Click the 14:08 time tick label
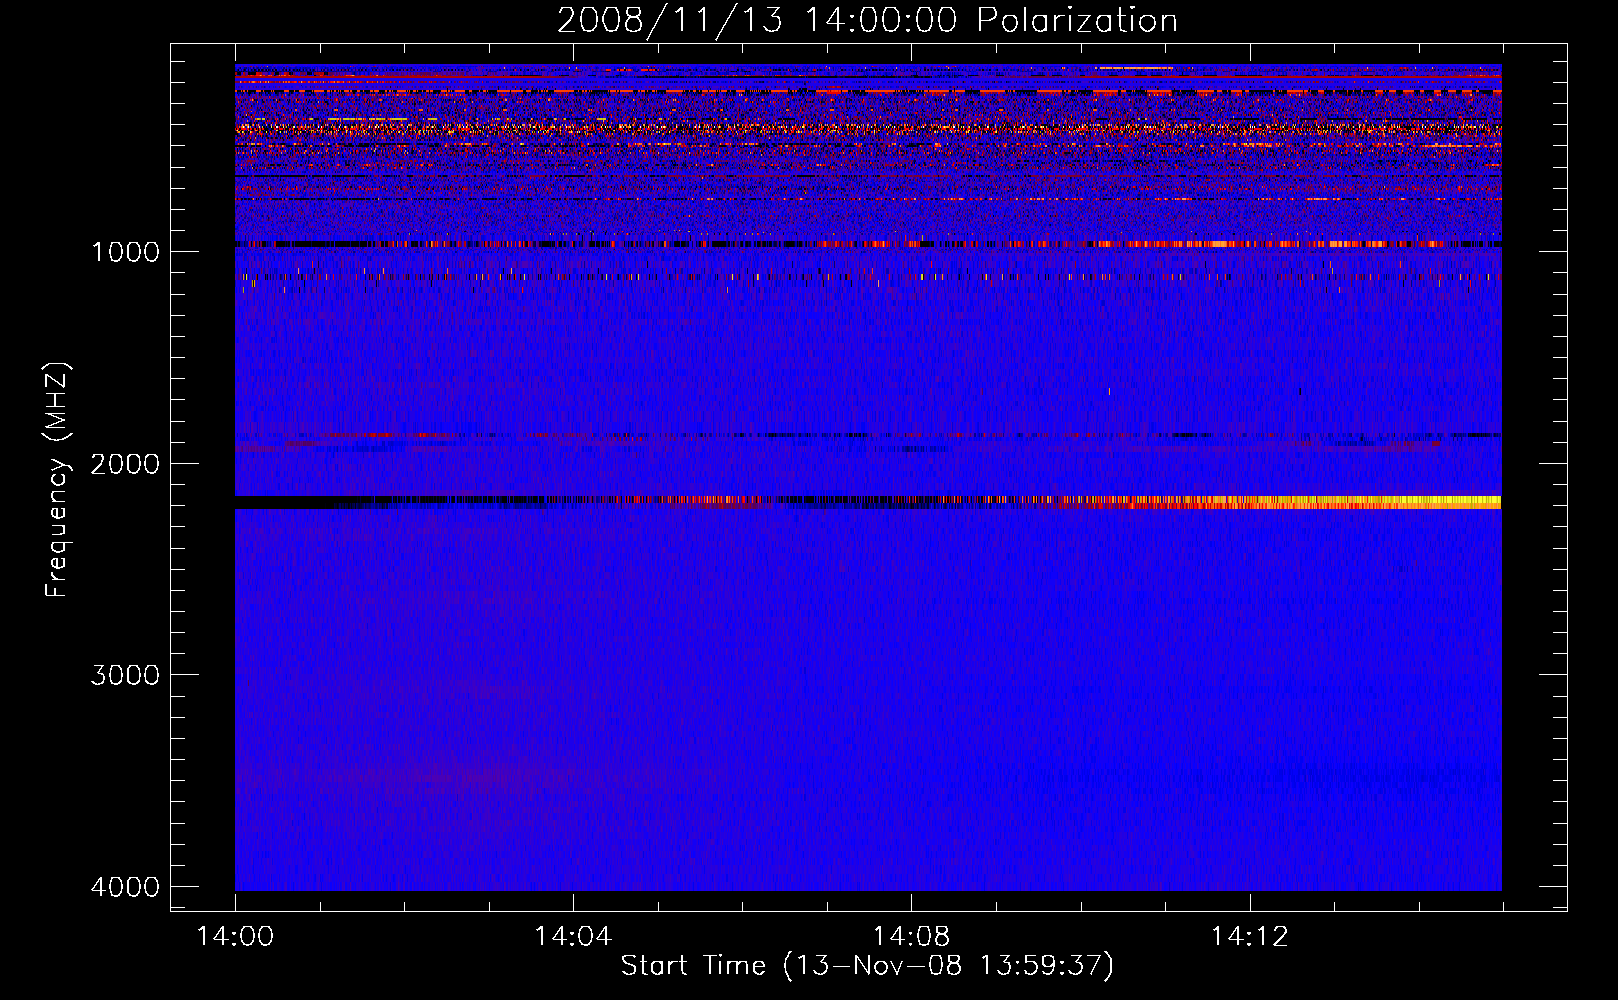This screenshot has height=1000, width=1618. pyautogui.click(x=910, y=936)
